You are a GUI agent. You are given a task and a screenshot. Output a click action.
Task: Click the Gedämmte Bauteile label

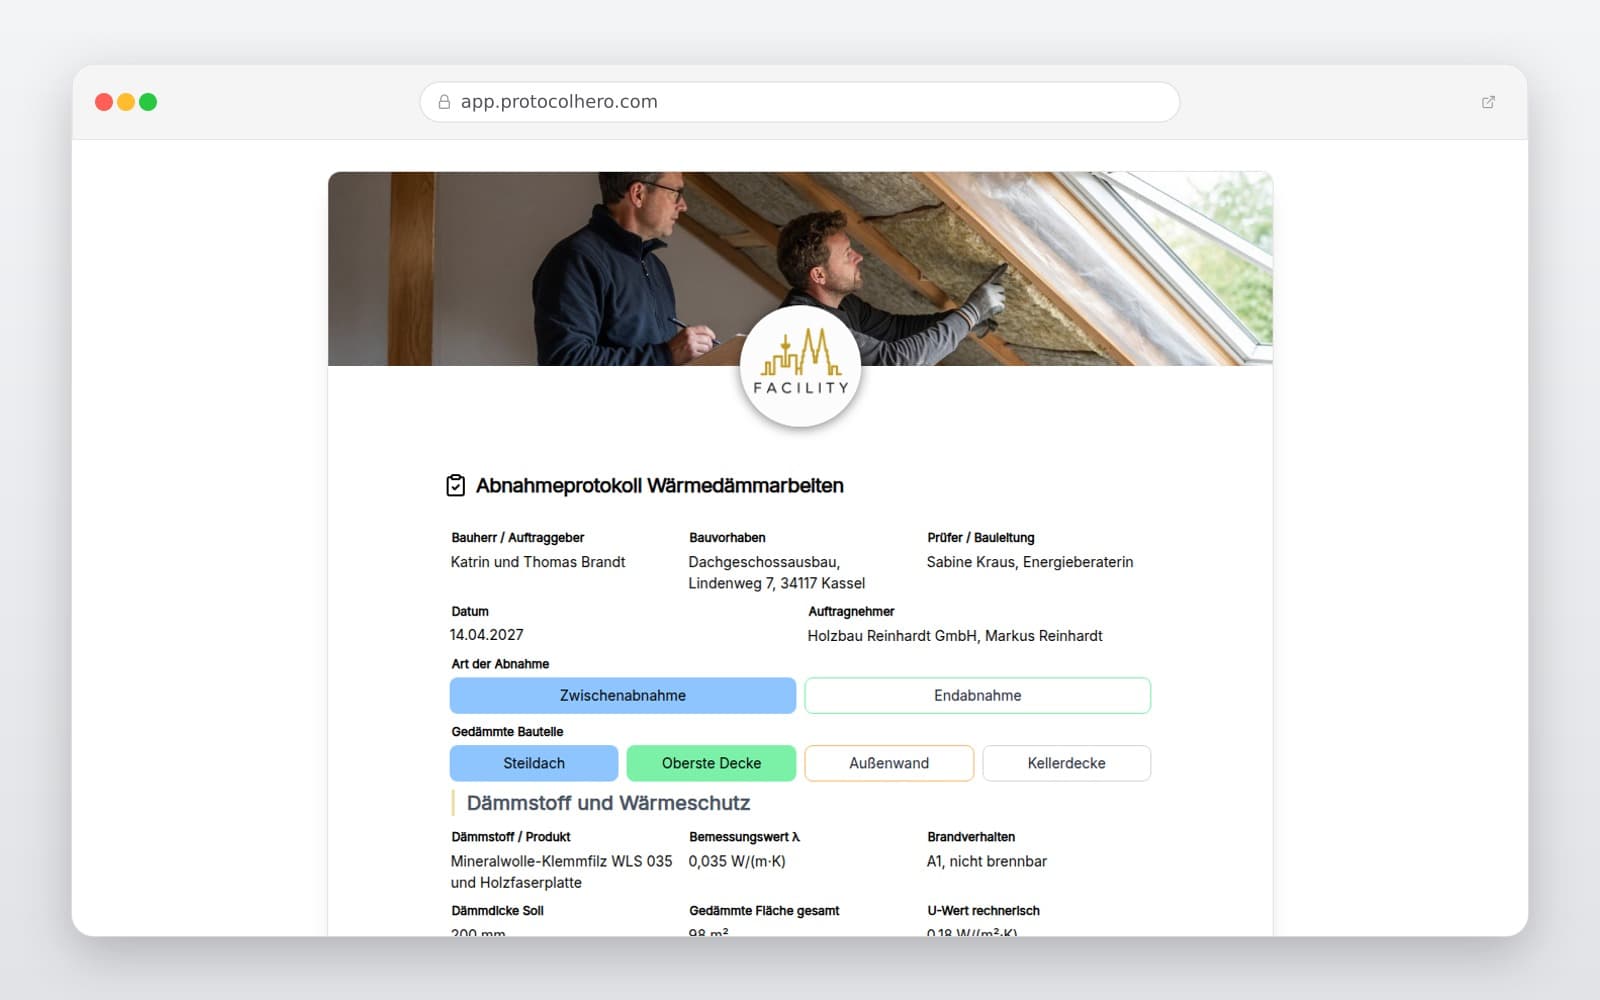point(507,732)
